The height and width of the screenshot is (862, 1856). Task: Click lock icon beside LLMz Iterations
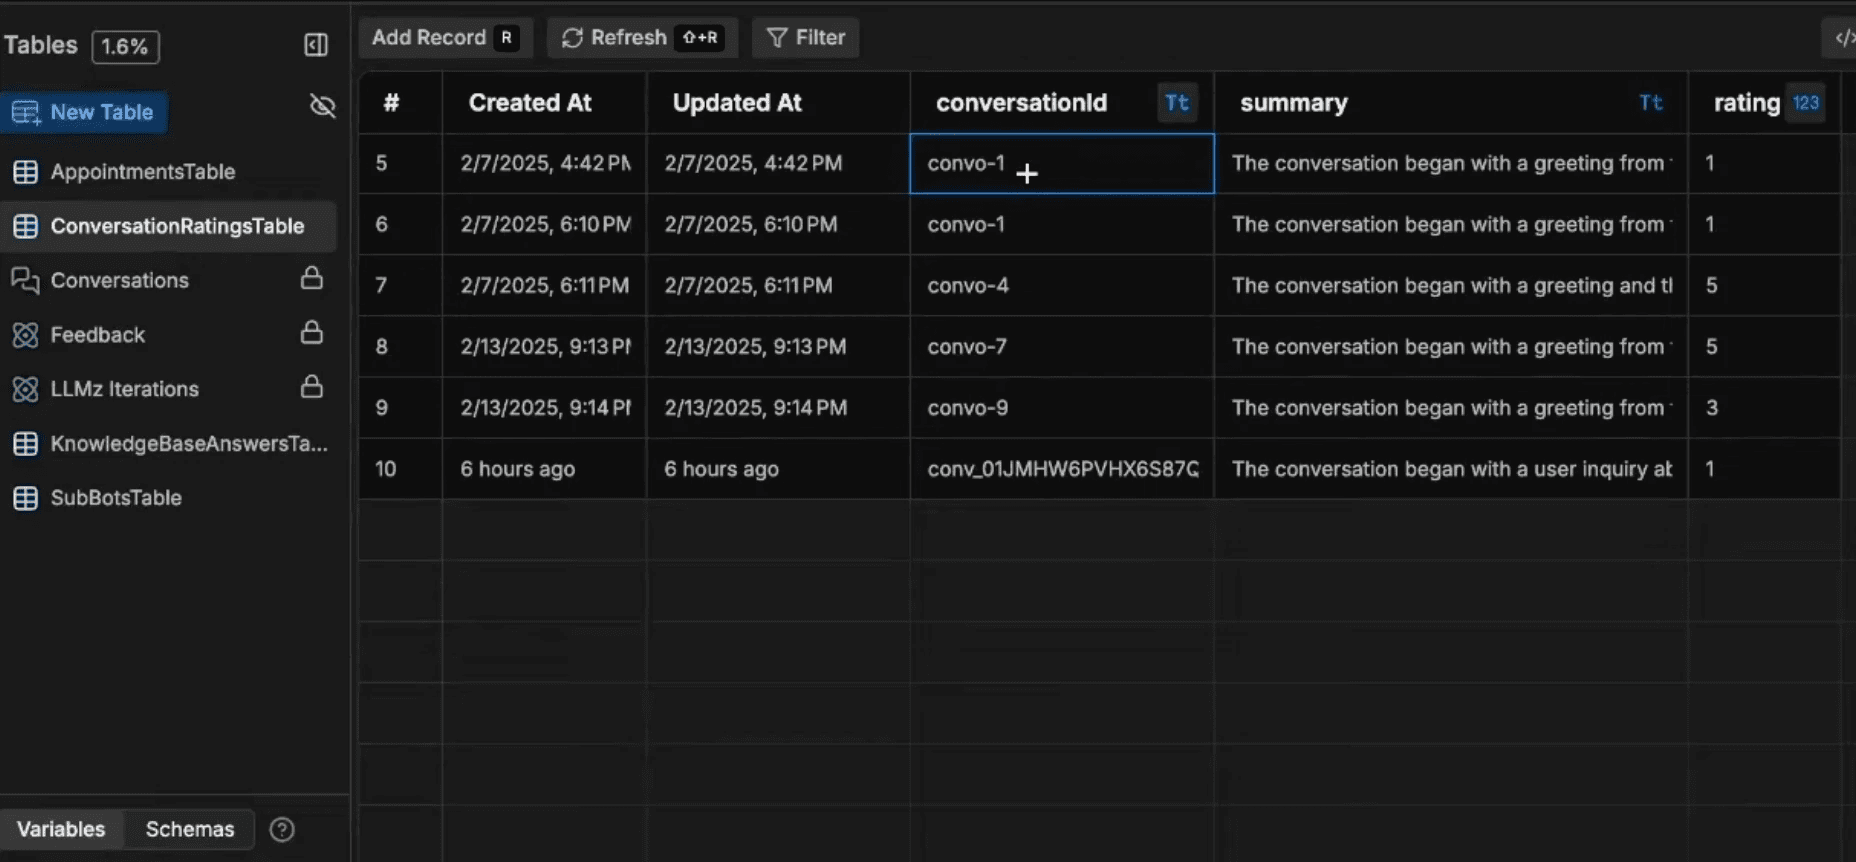point(312,386)
